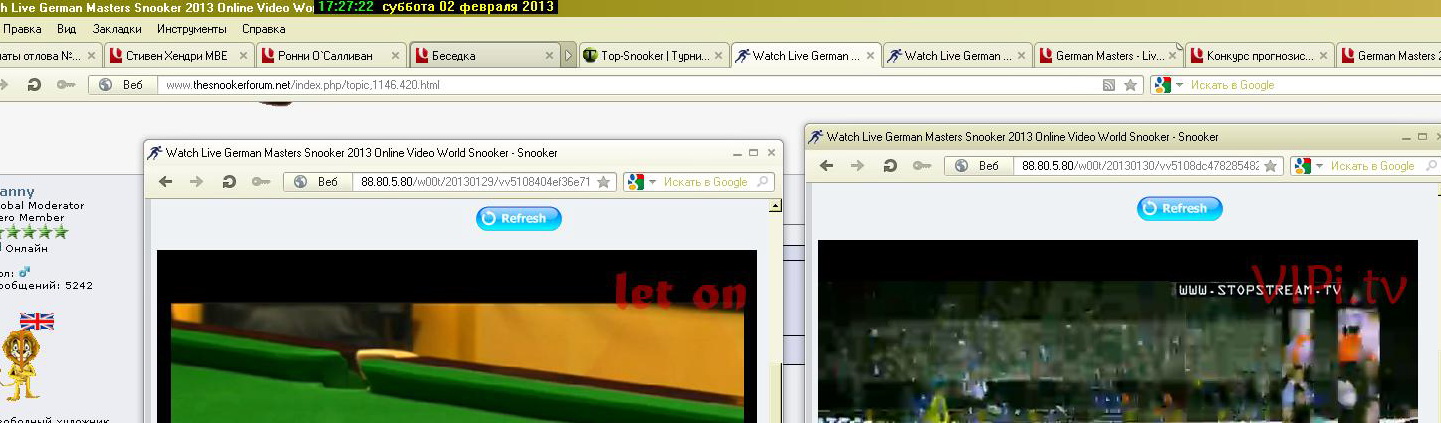Go back in the right popup window

(826, 166)
